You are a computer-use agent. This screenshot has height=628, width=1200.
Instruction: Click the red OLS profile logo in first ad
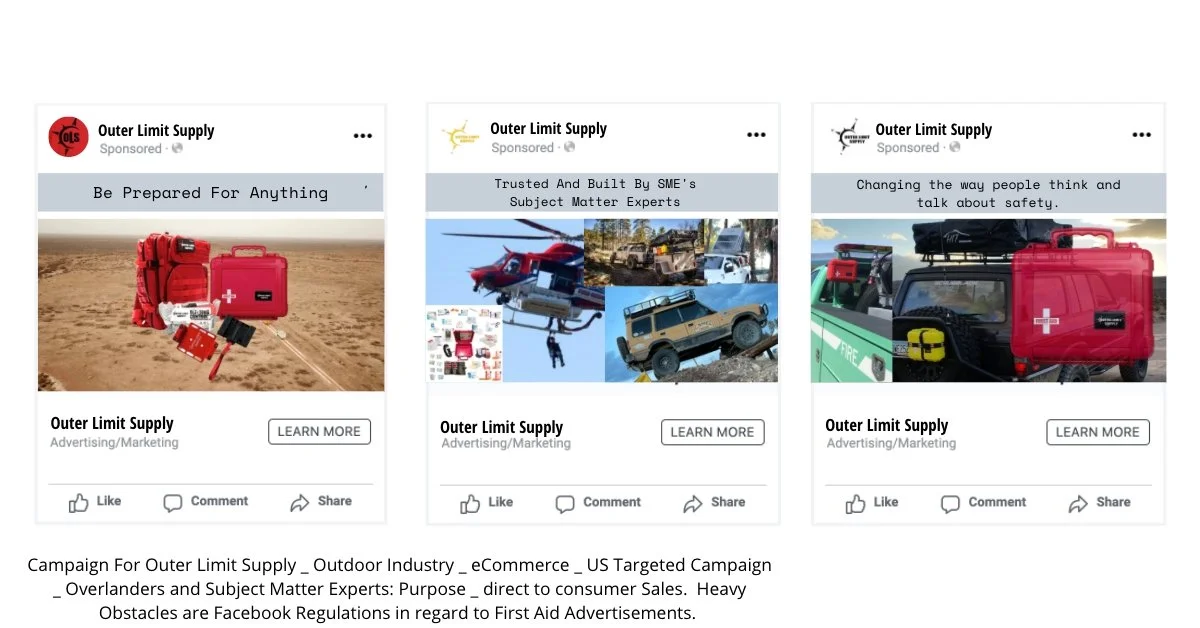click(69, 137)
